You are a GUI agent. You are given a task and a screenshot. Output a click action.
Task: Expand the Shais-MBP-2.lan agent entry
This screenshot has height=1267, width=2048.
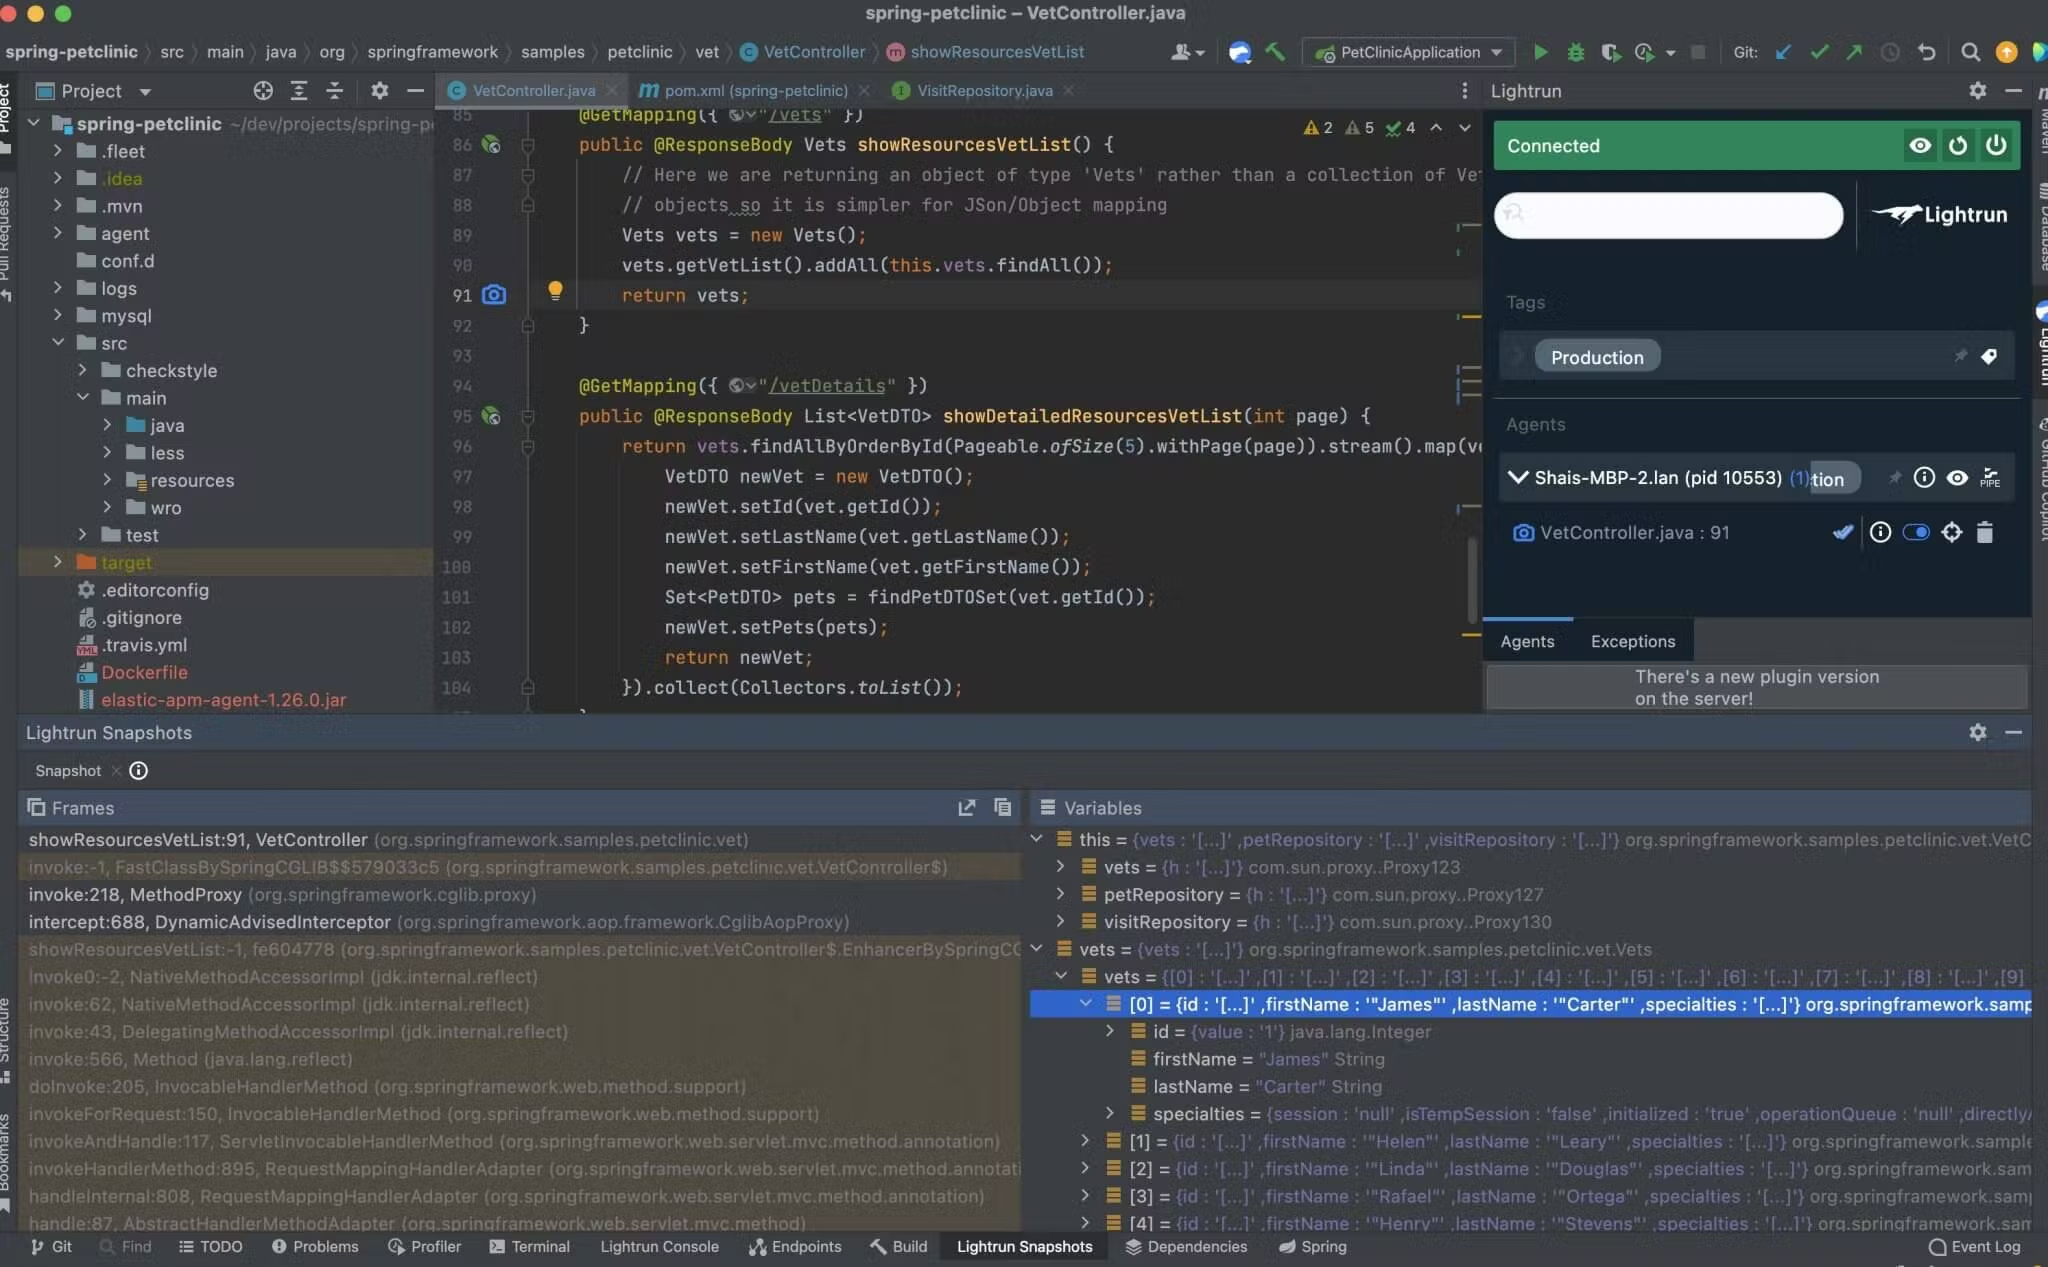tap(1517, 477)
